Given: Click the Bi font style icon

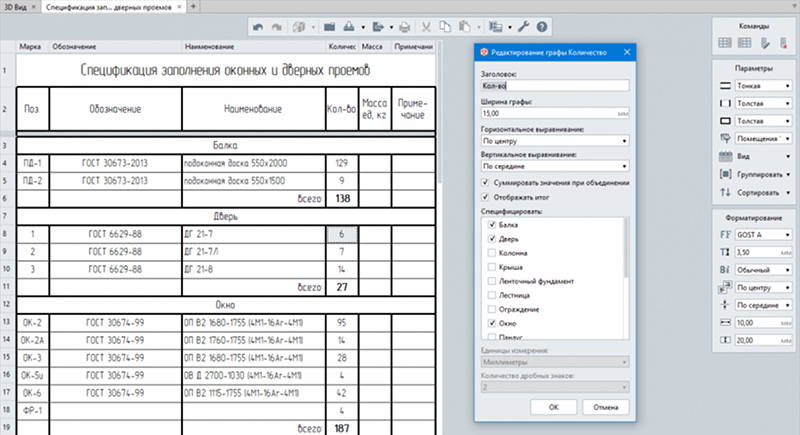Looking at the screenshot, I should (x=725, y=270).
